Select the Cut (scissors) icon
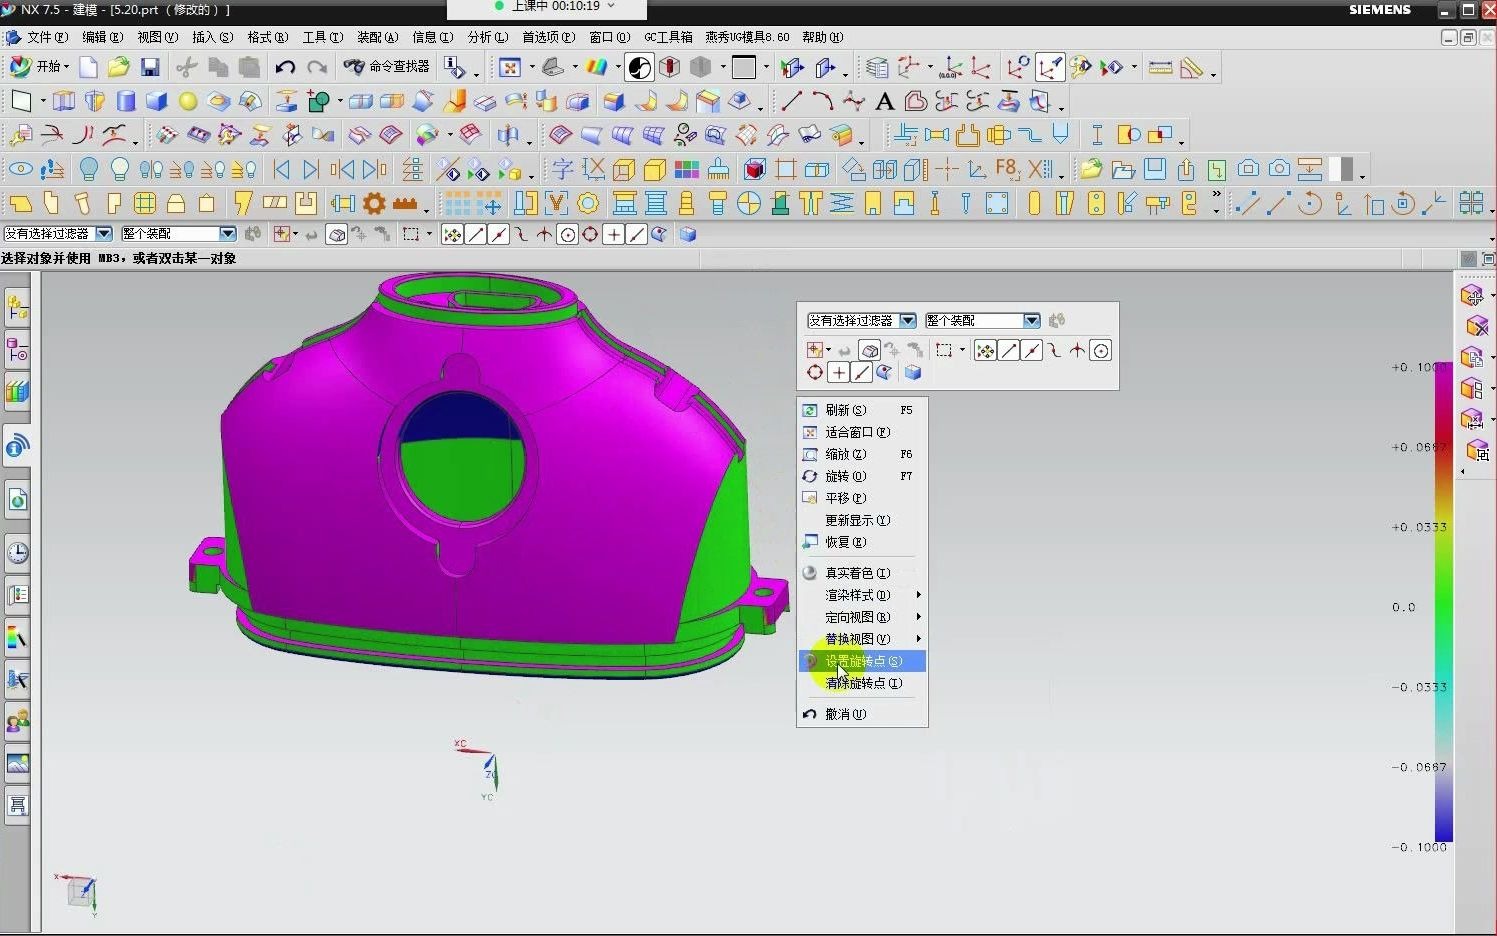The height and width of the screenshot is (936, 1497). pyautogui.click(x=185, y=67)
